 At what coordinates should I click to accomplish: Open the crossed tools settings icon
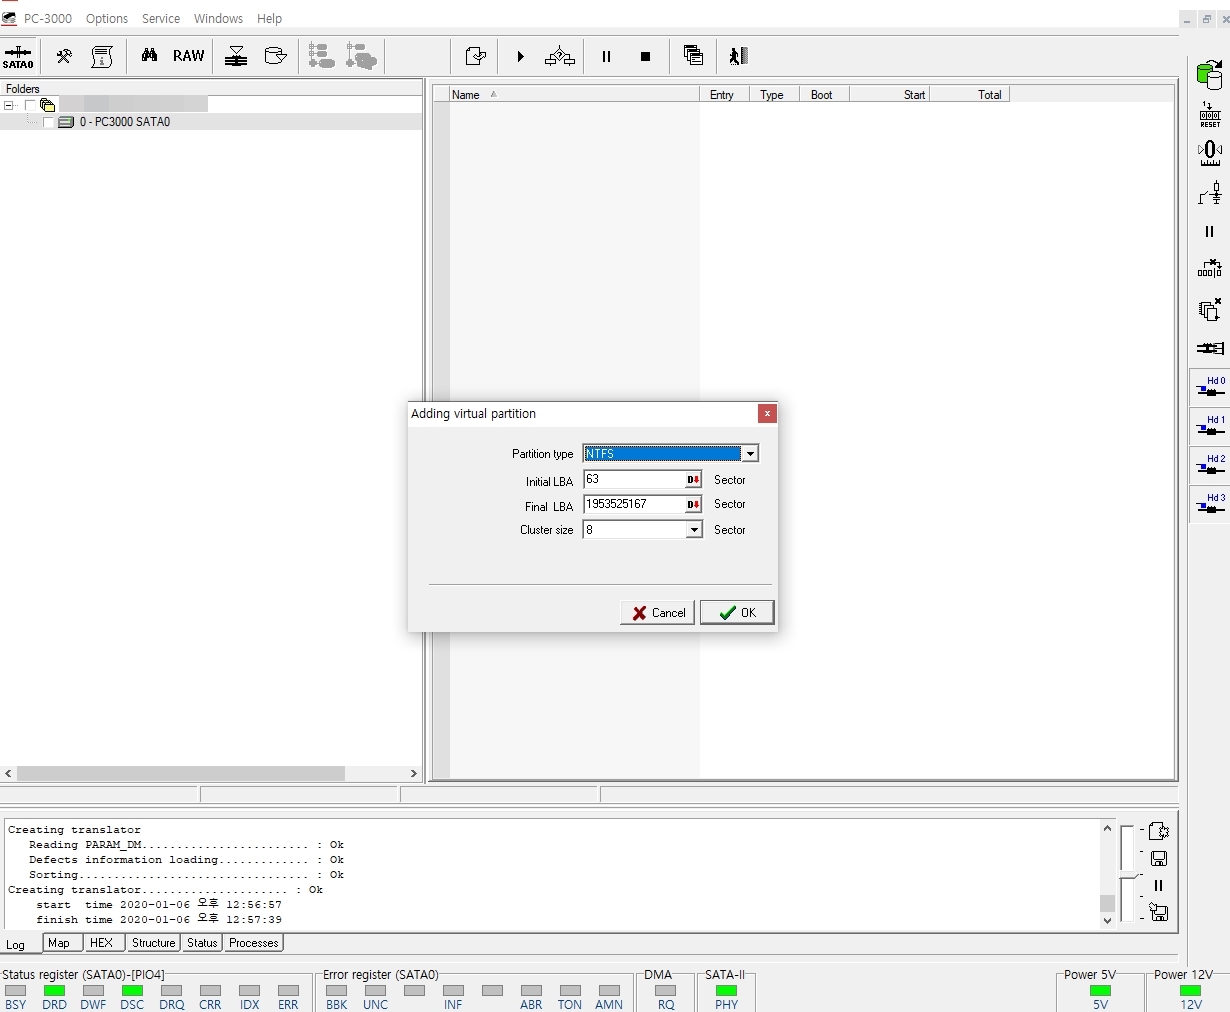point(64,56)
